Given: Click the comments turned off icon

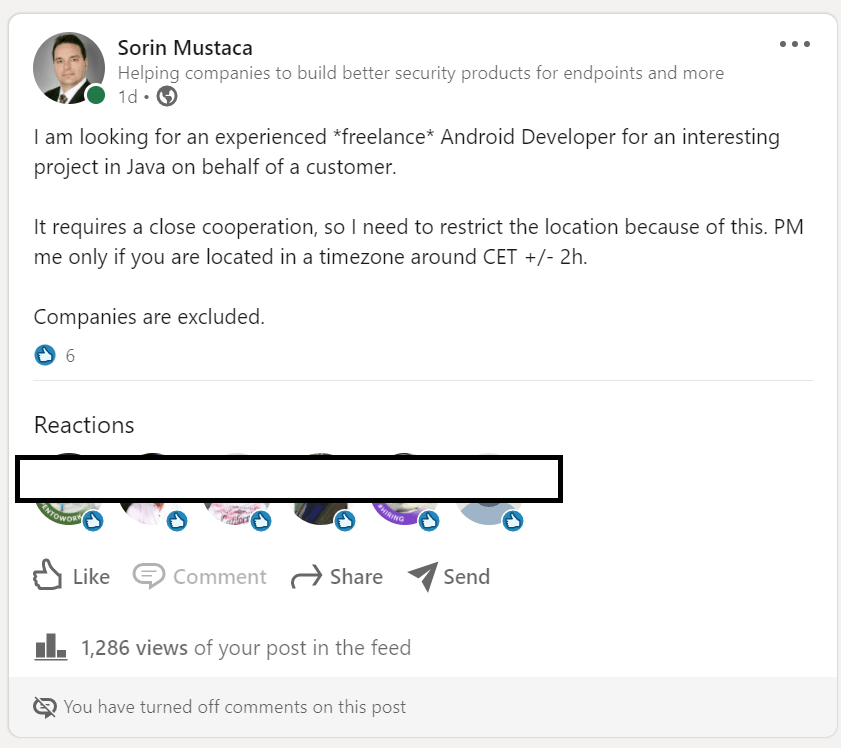Looking at the screenshot, I should [x=45, y=707].
